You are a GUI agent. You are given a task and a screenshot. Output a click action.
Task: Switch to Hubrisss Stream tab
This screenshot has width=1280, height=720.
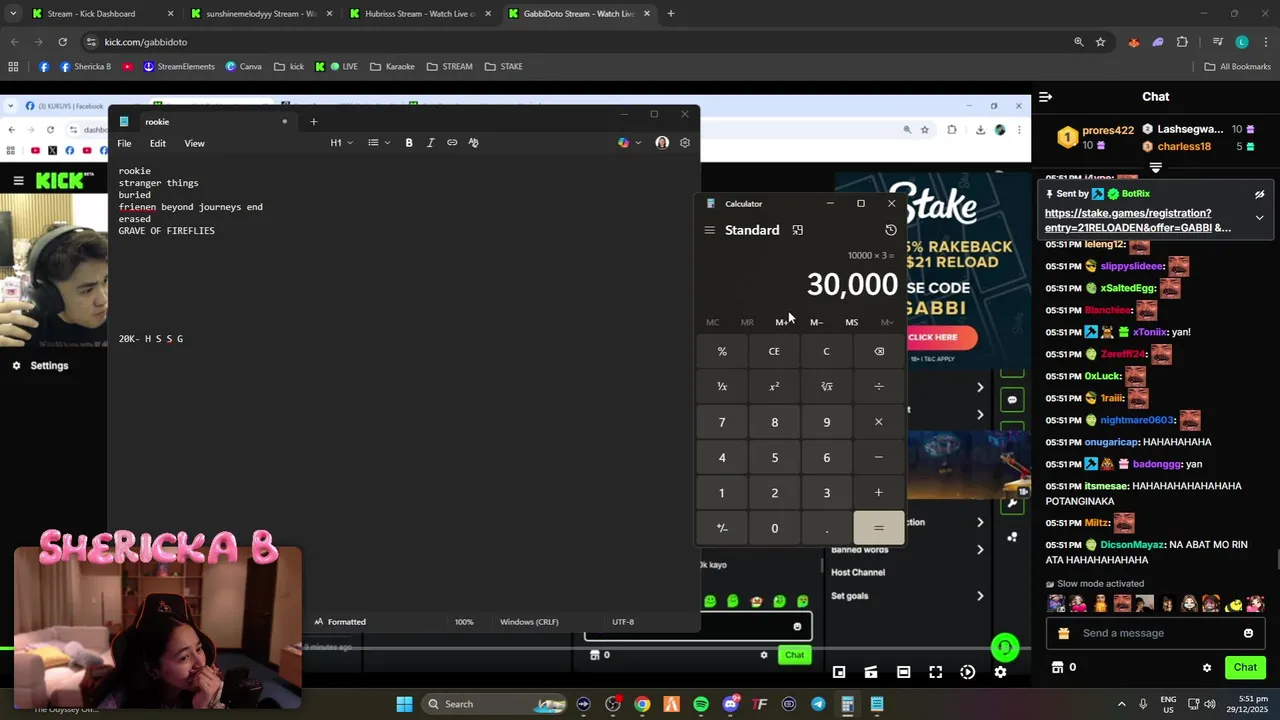tap(419, 14)
